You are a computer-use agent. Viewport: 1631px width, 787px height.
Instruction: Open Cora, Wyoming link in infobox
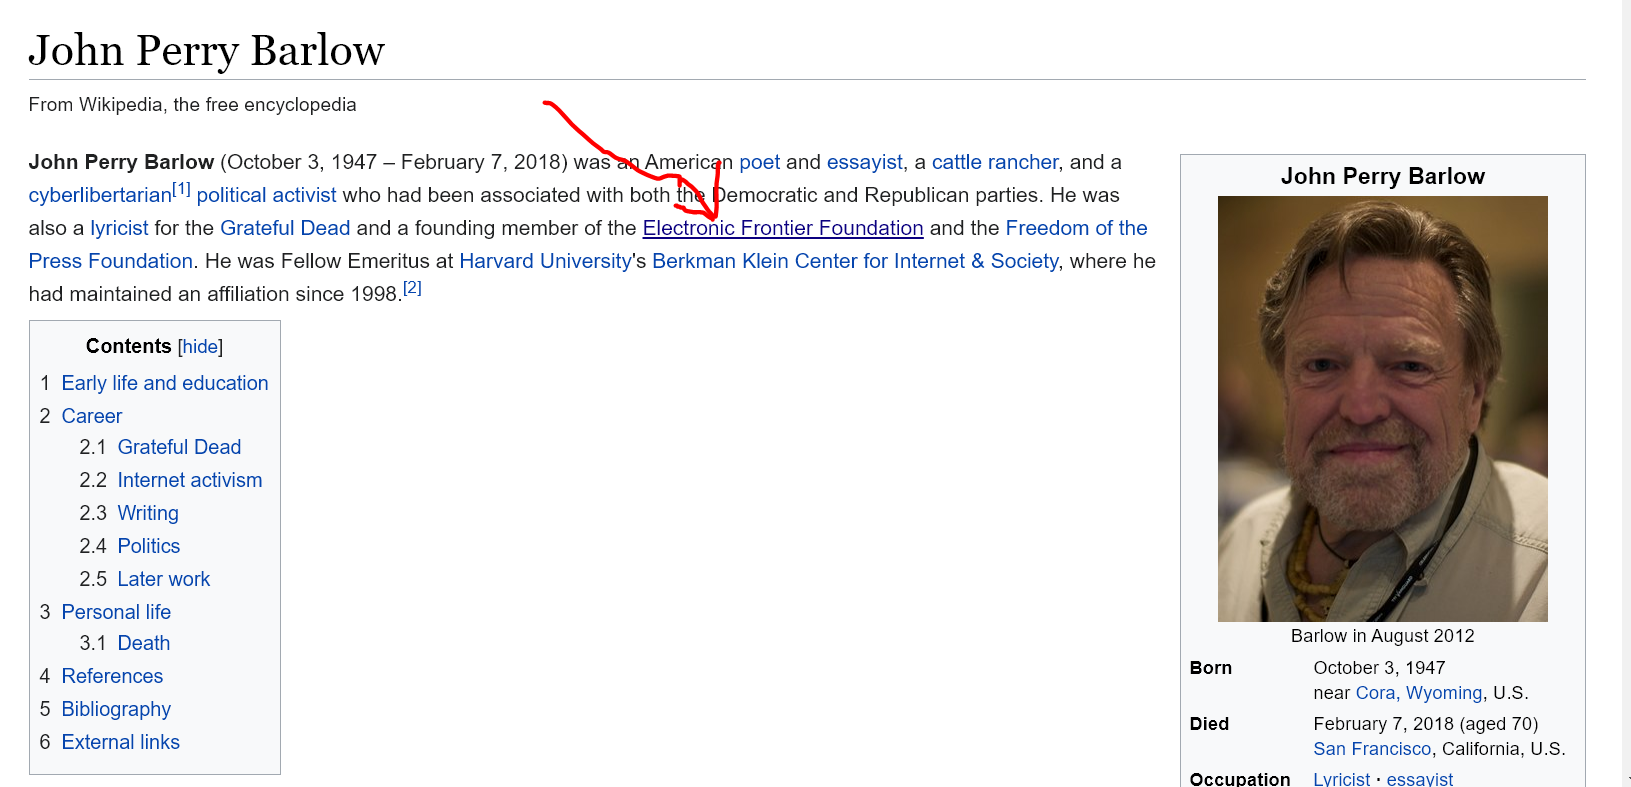tap(1419, 693)
